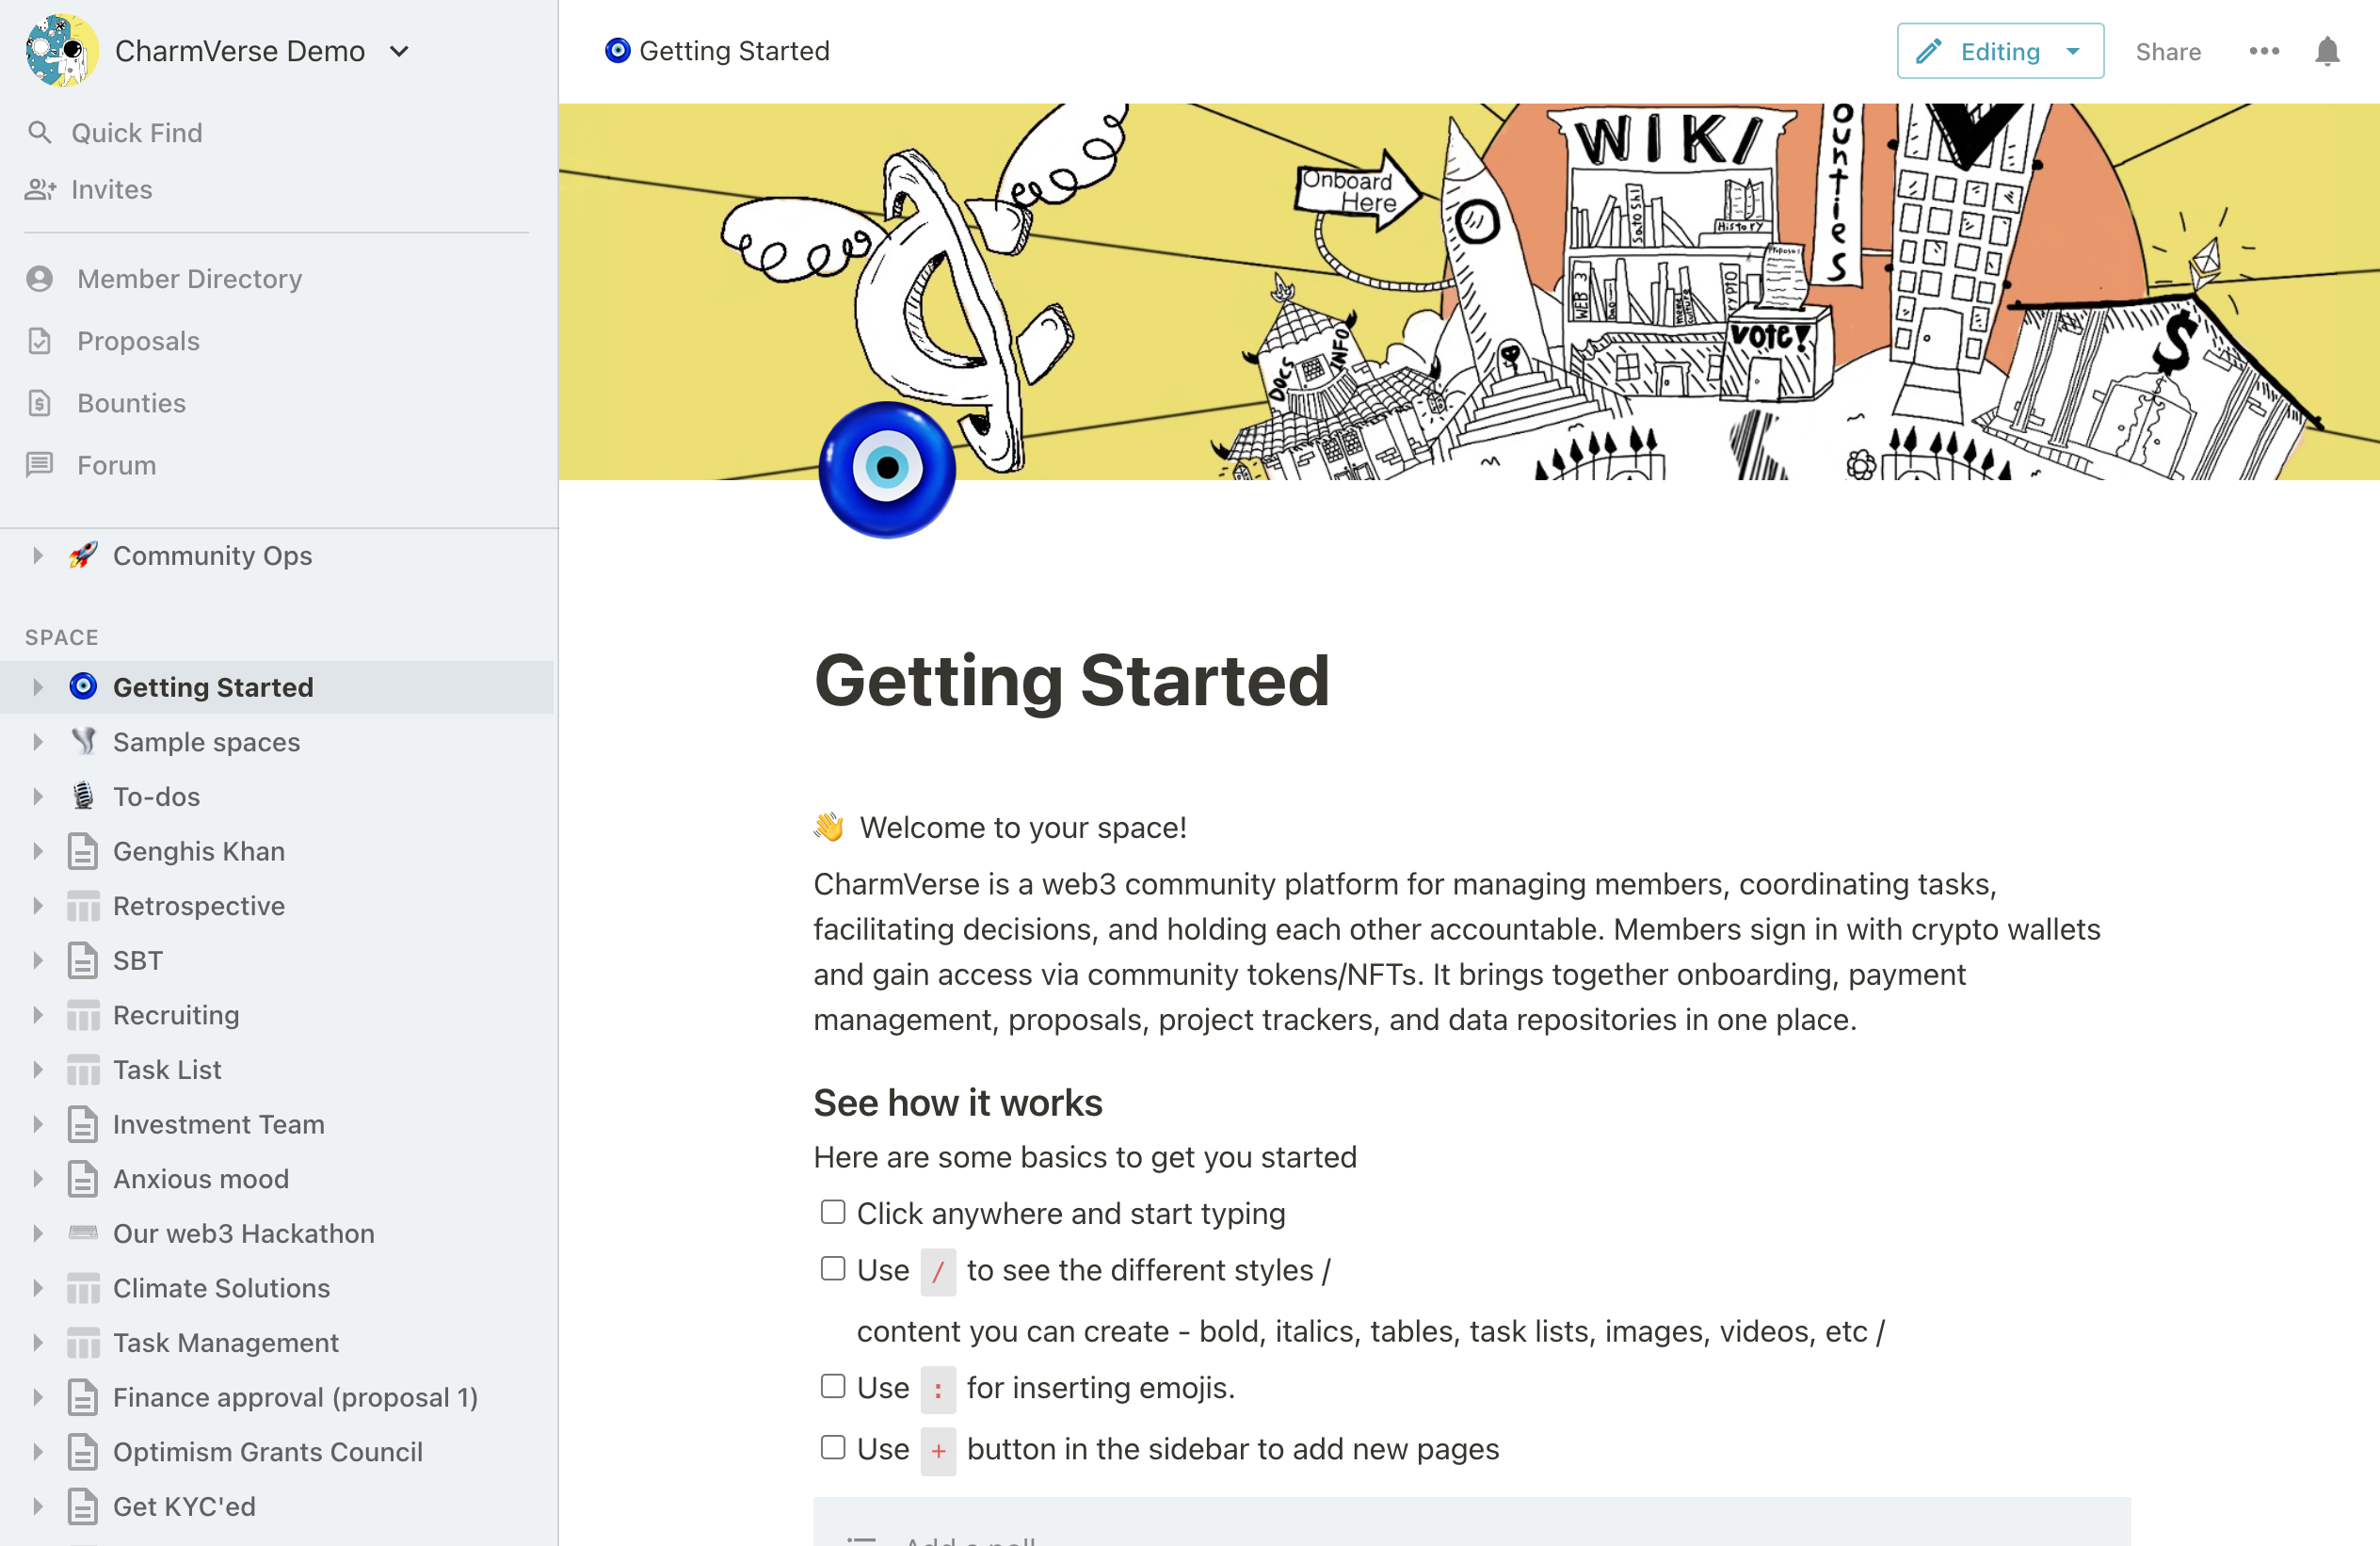Click the evil eye page icon emoji
Image resolution: width=2380 pixels, height=1546 pixels.
click(886, 470)
